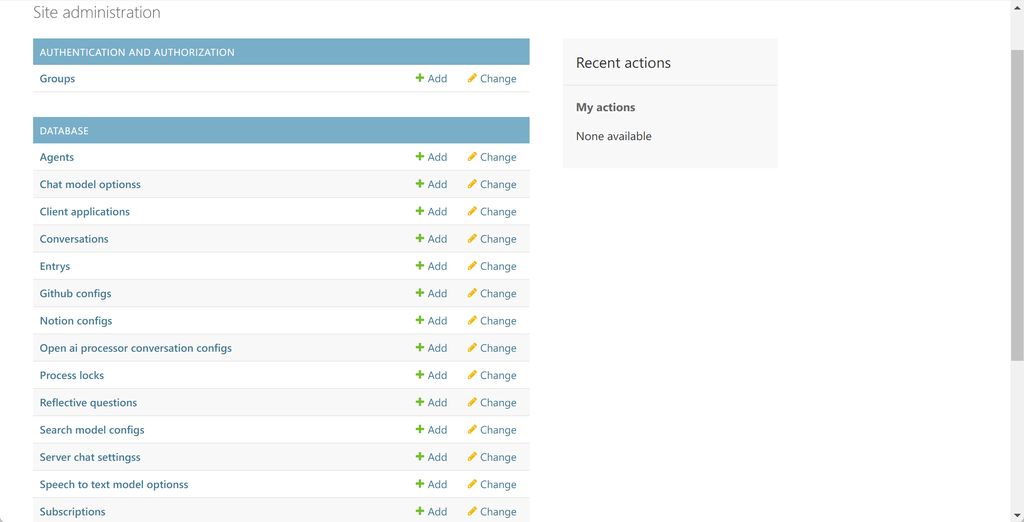Click the pencil icon for Entrys row

[x=472, y=266]
